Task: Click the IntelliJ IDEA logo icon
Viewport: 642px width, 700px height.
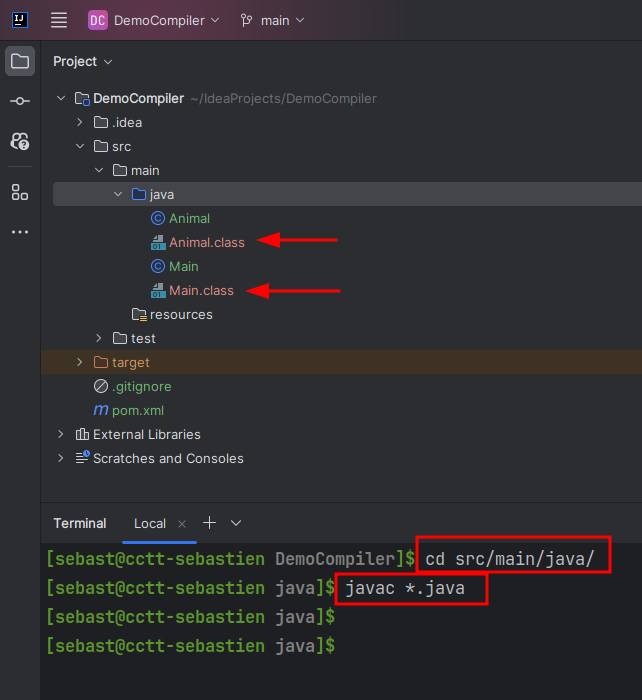Action: 20,20
